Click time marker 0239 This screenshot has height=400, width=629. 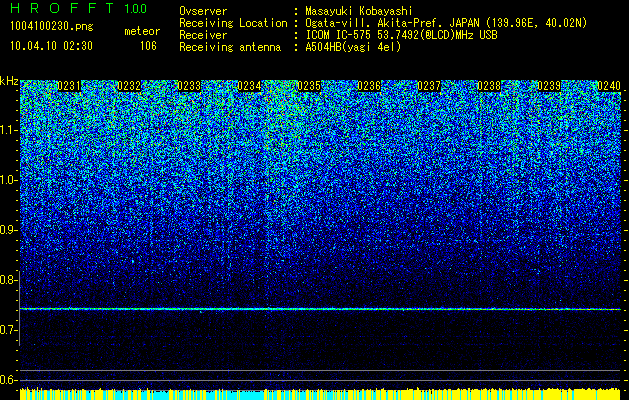pos(549,86)
